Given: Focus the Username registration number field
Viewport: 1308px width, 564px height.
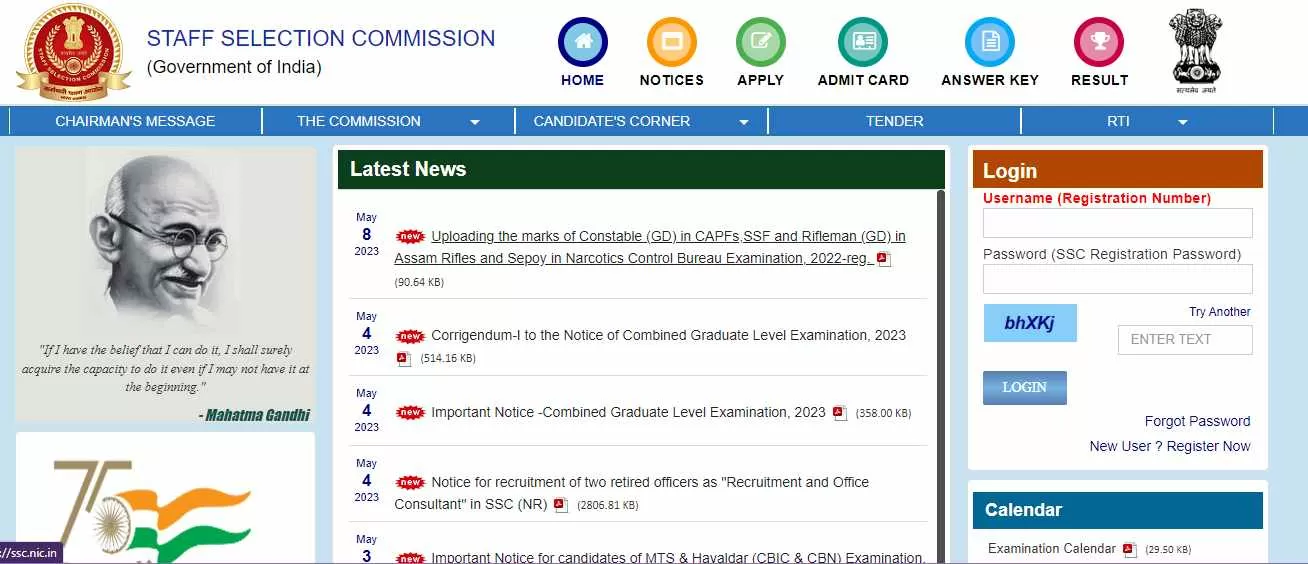Looking at the screenshot, I should click(x=1118, y=223).
